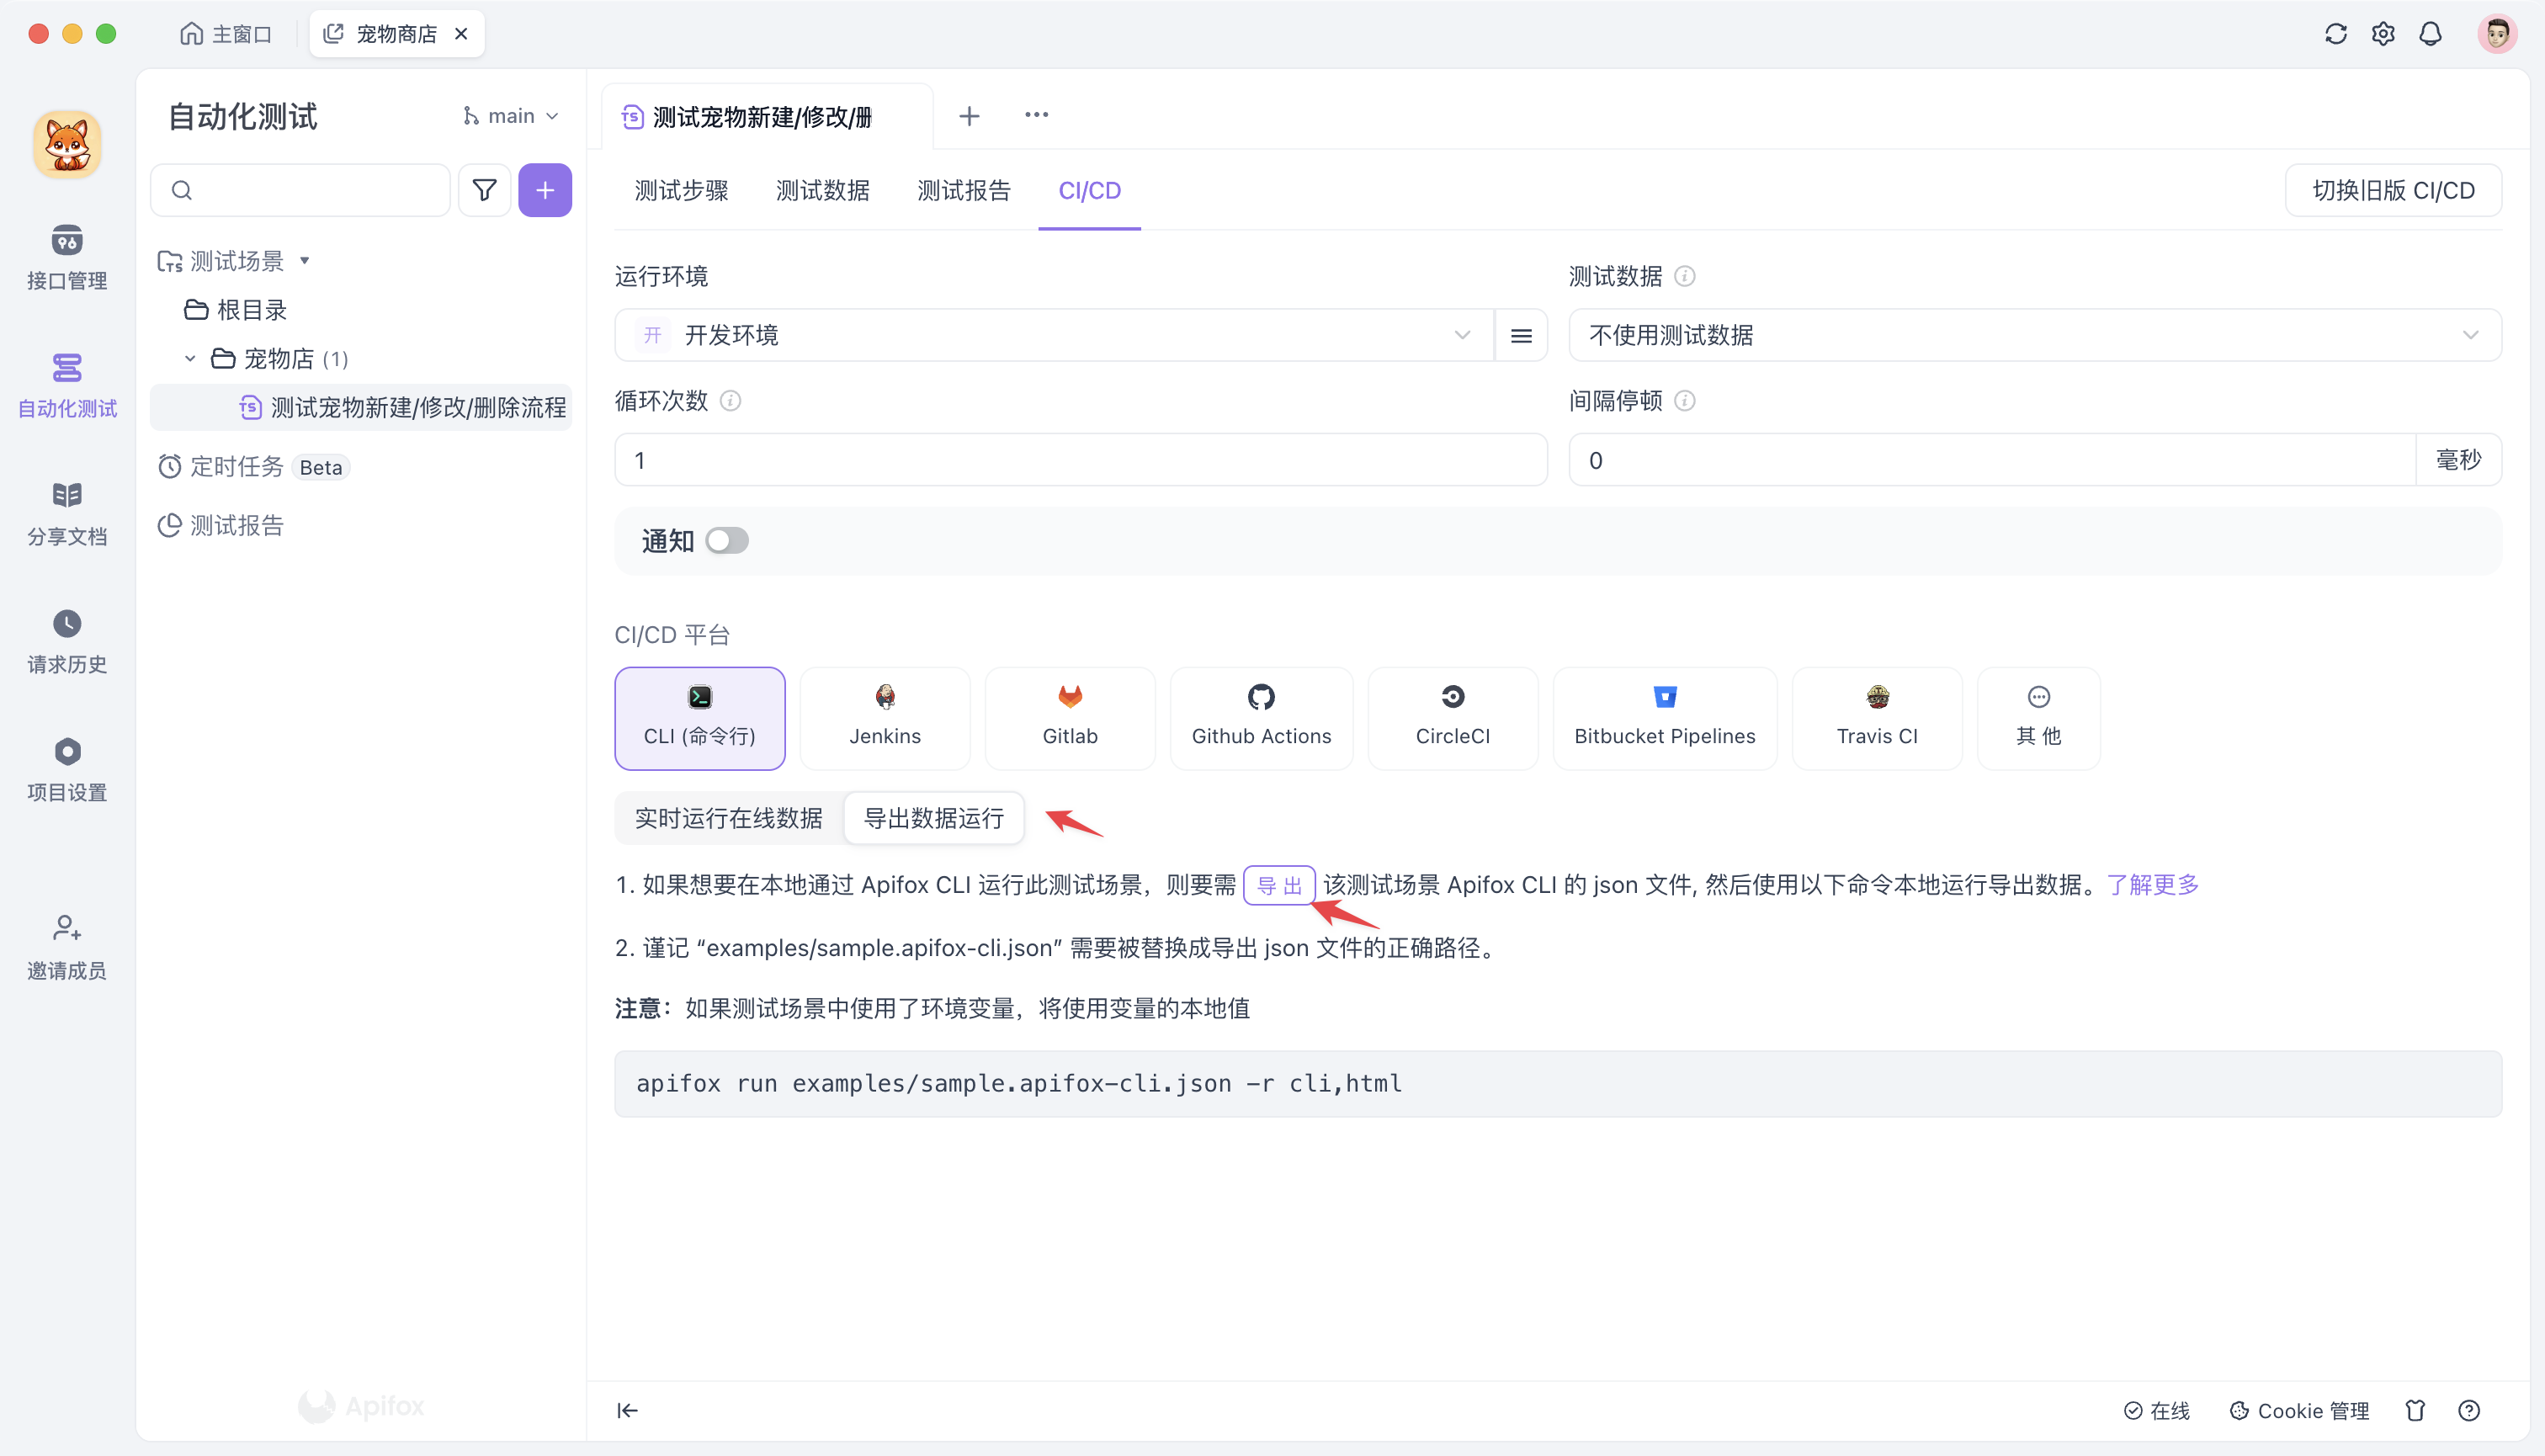2545x1456 pixels.
Task: Enable the 通知 switch
Action: click(727, 540)
